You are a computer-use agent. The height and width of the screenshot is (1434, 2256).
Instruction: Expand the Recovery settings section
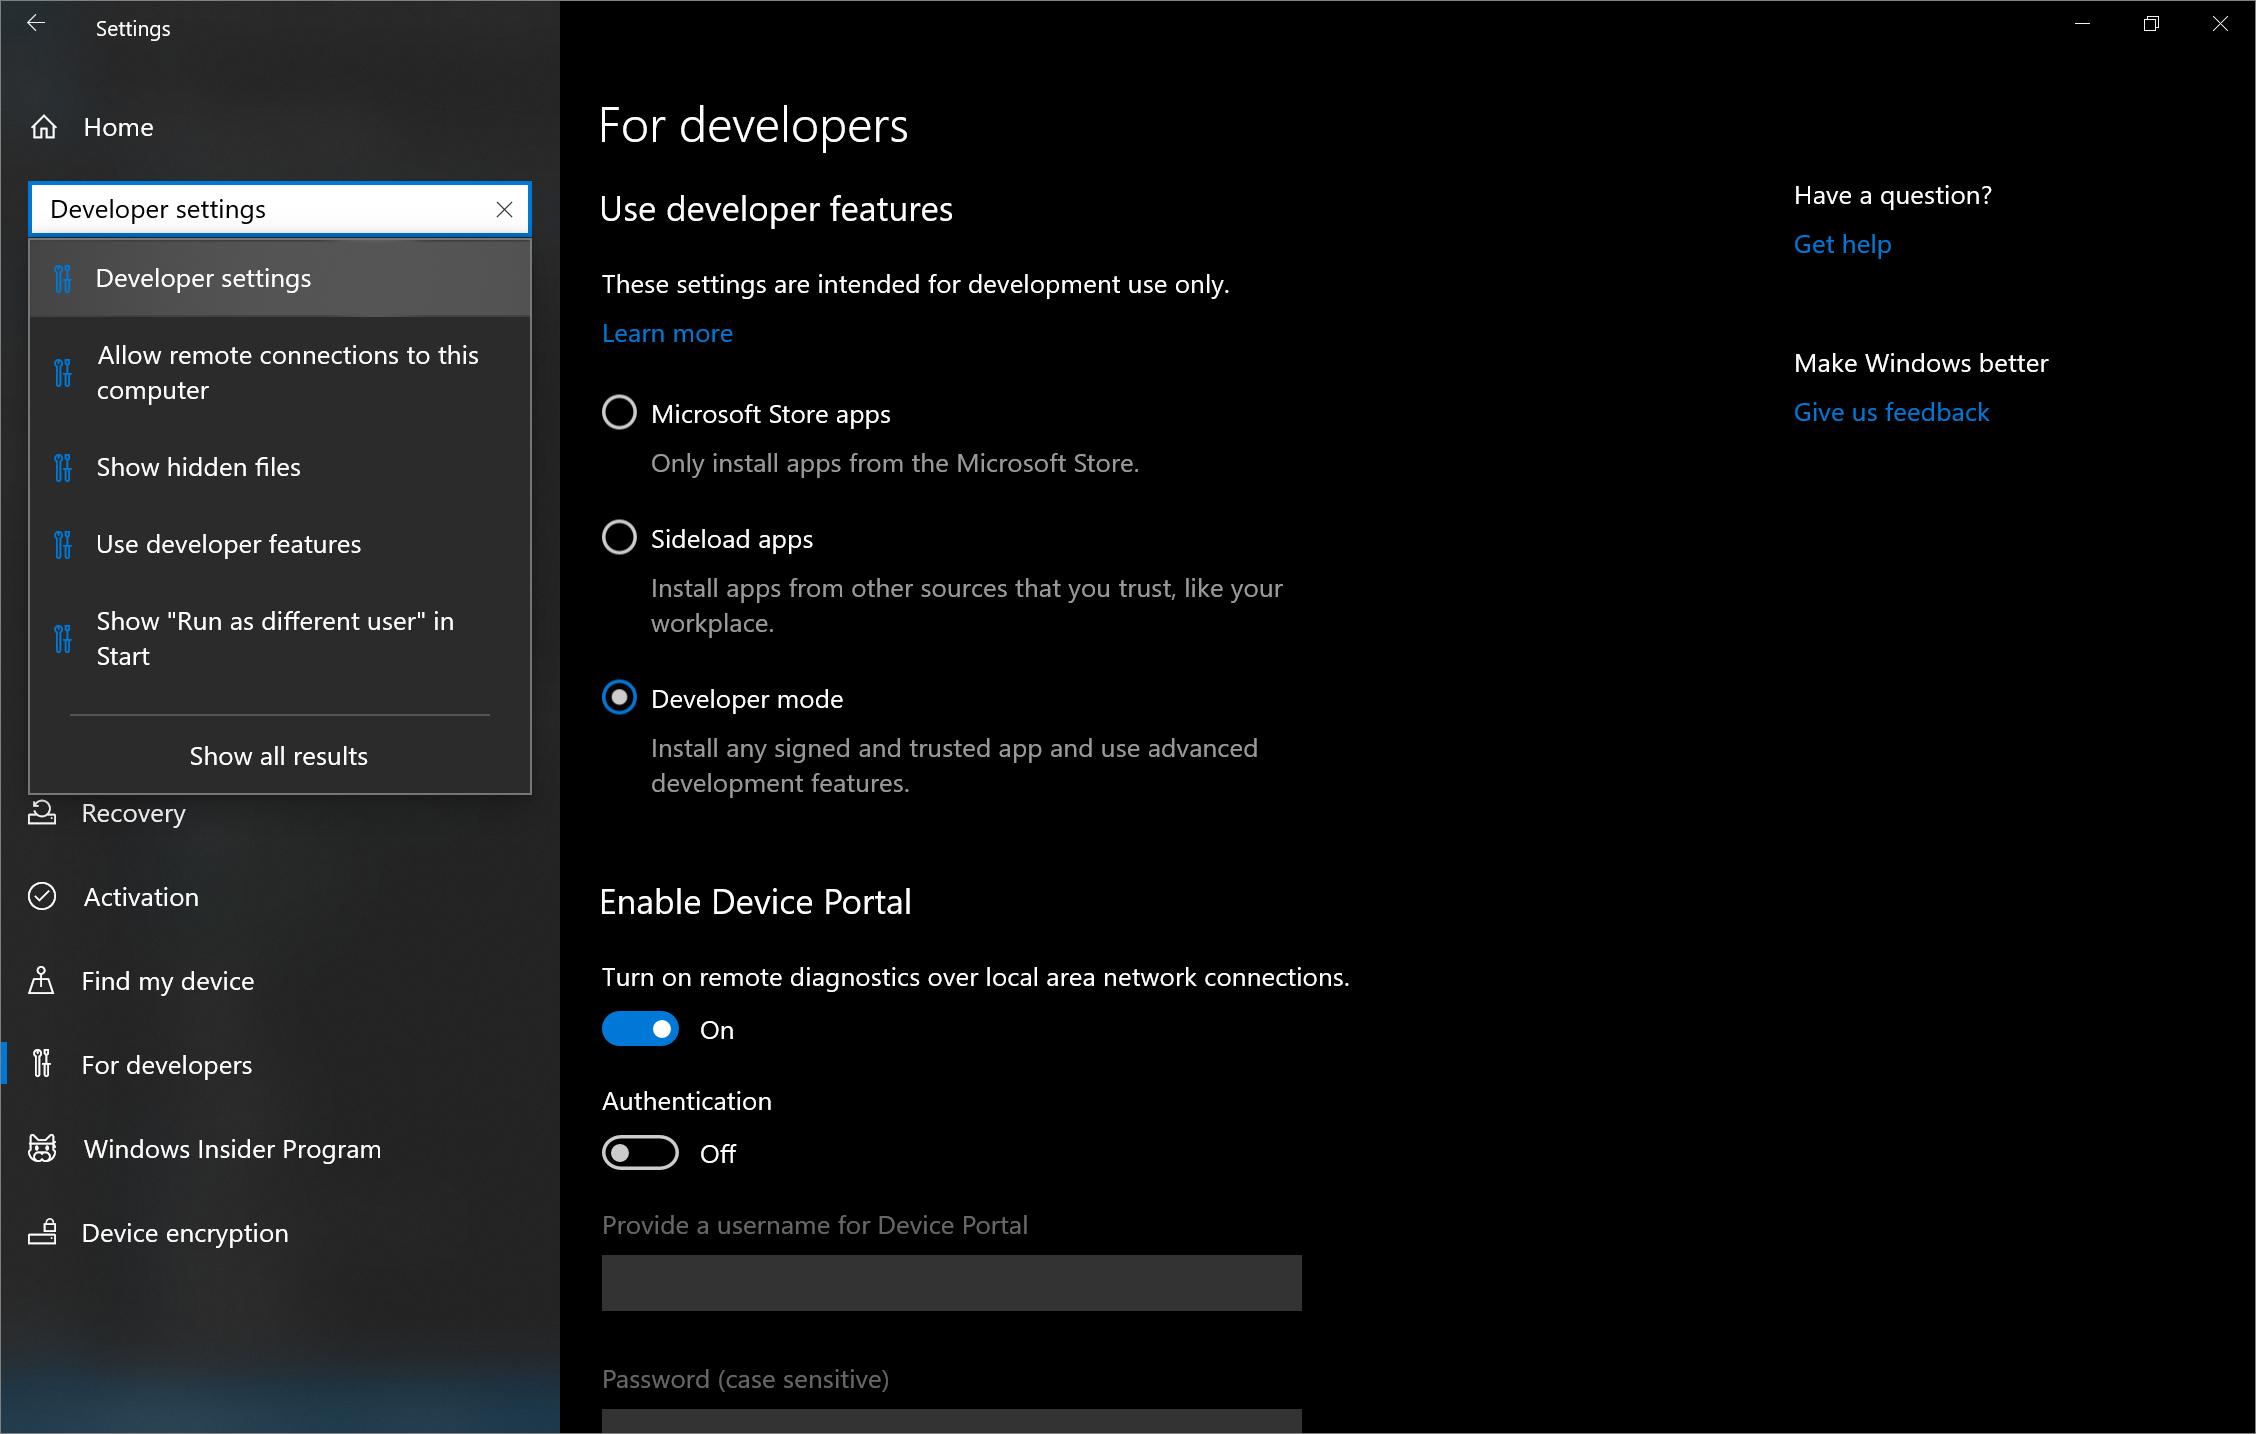click(133, 812)
